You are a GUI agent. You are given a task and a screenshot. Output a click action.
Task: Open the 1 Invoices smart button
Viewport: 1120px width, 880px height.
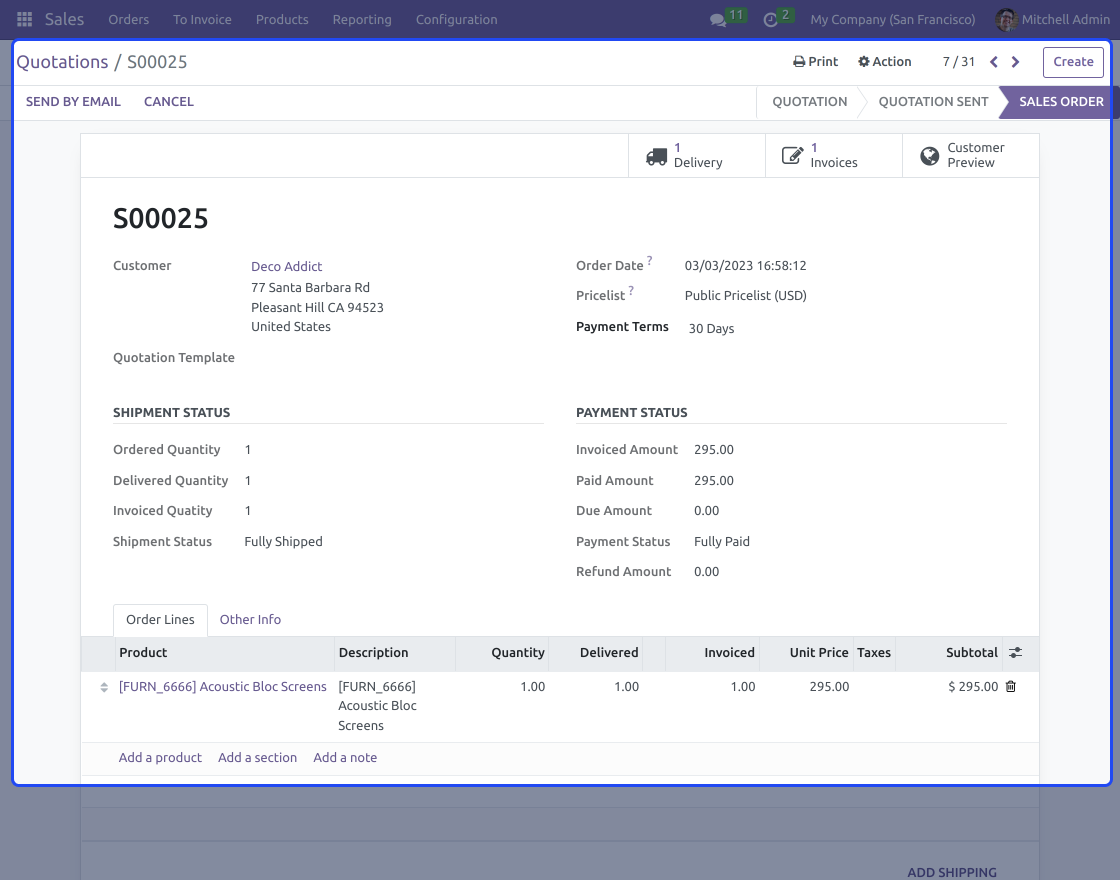[834, 156]
